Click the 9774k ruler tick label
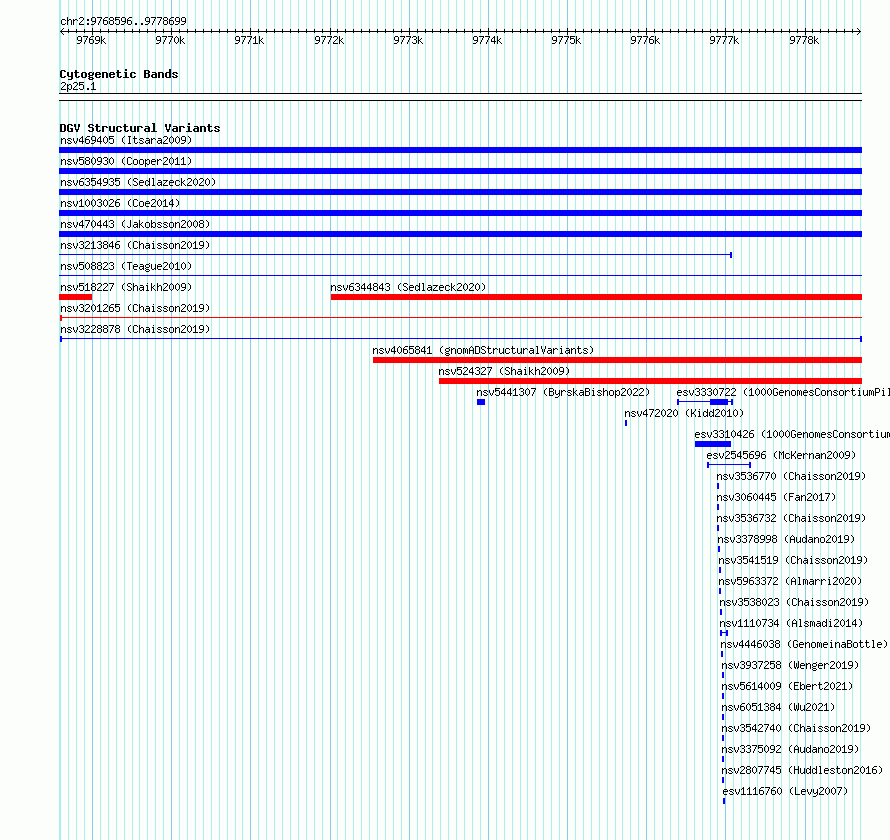This screenshot has width=890, height=840. 487,40
